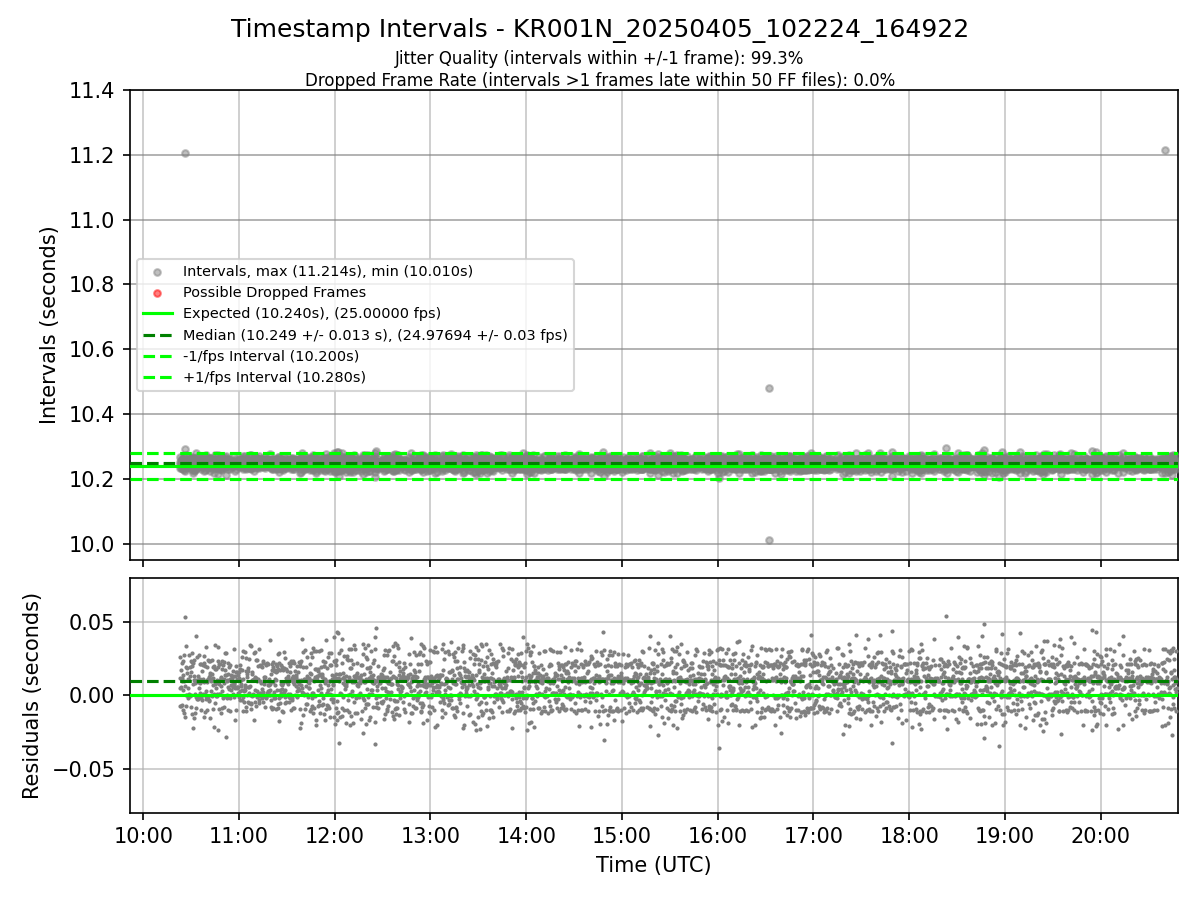Viewport: 1200px width, 900px height.
Task: Click the red 'Possible Dropped Frames' legend marker
Action: 157,293
